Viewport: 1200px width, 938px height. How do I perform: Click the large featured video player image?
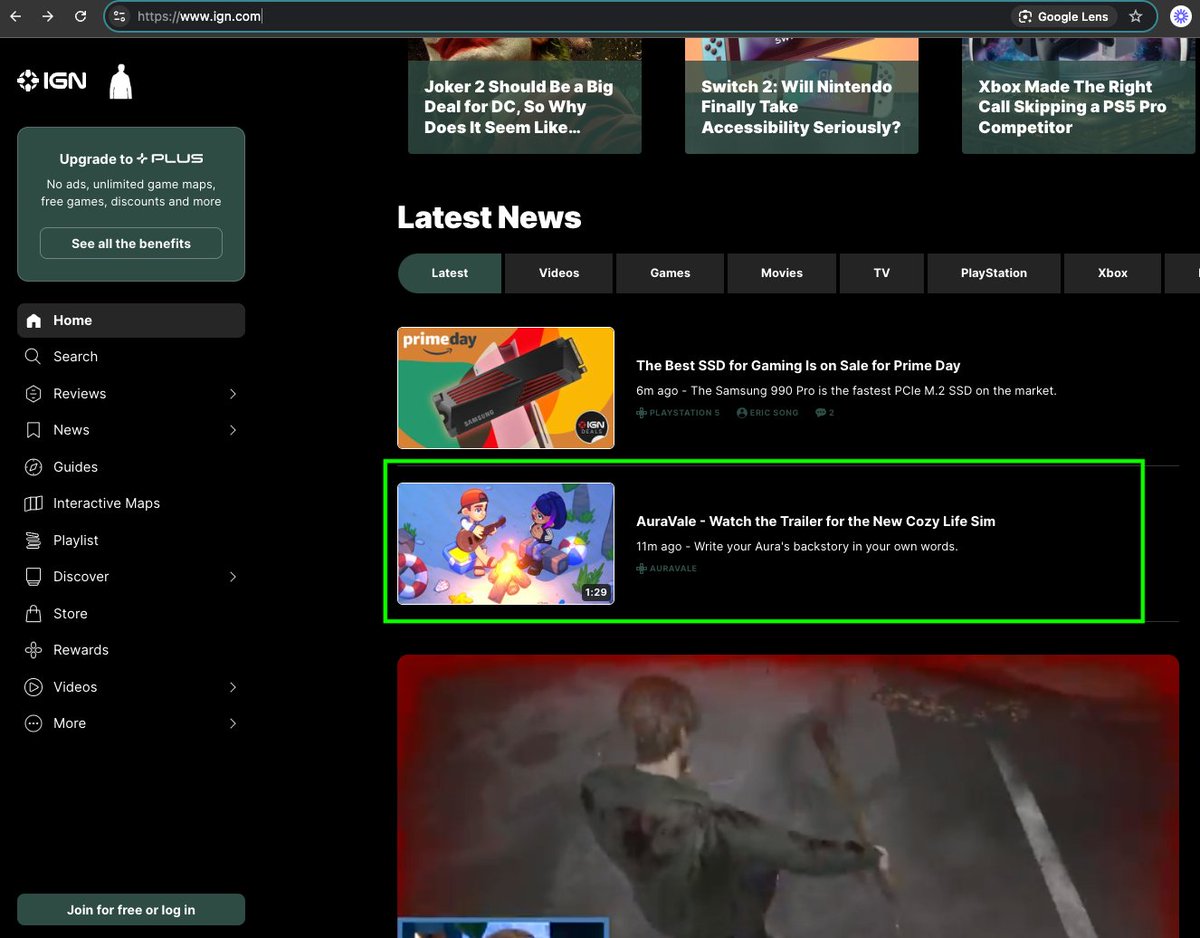pyautogui.click(x=788, y=796)
